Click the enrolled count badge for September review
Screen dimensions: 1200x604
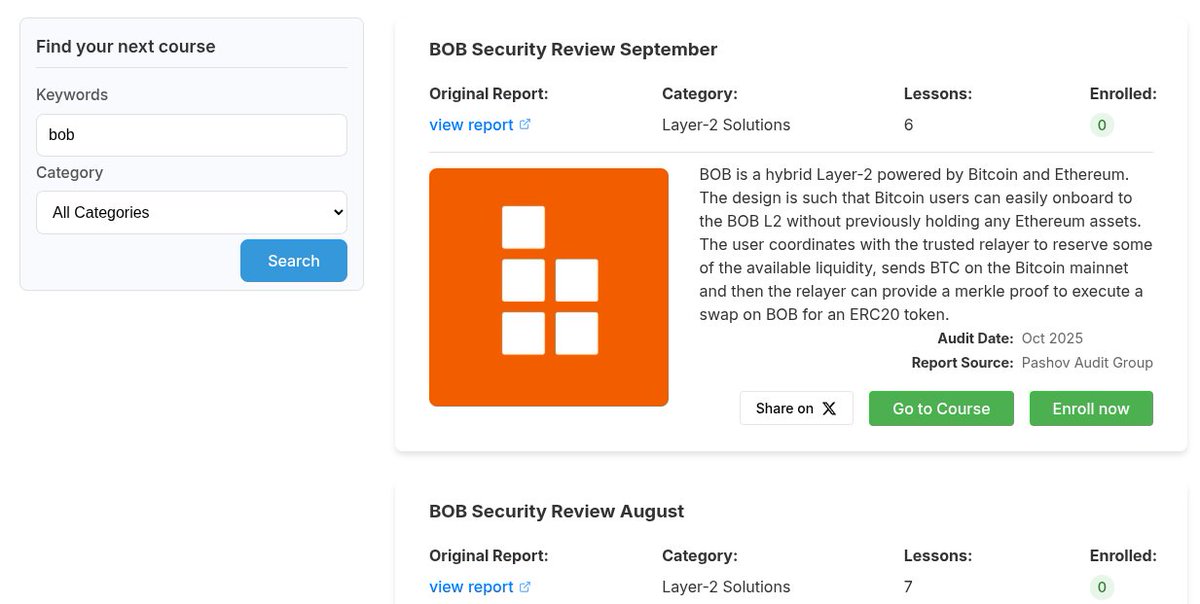pos(1102,125)
